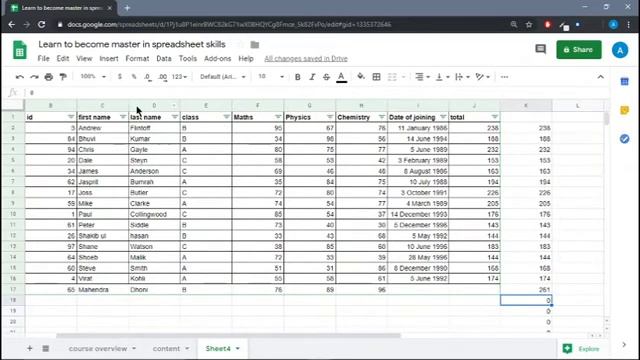The height and width of the screenshot is (360, 640).
Task: Open the fill color picker
Action: (361, 76)
